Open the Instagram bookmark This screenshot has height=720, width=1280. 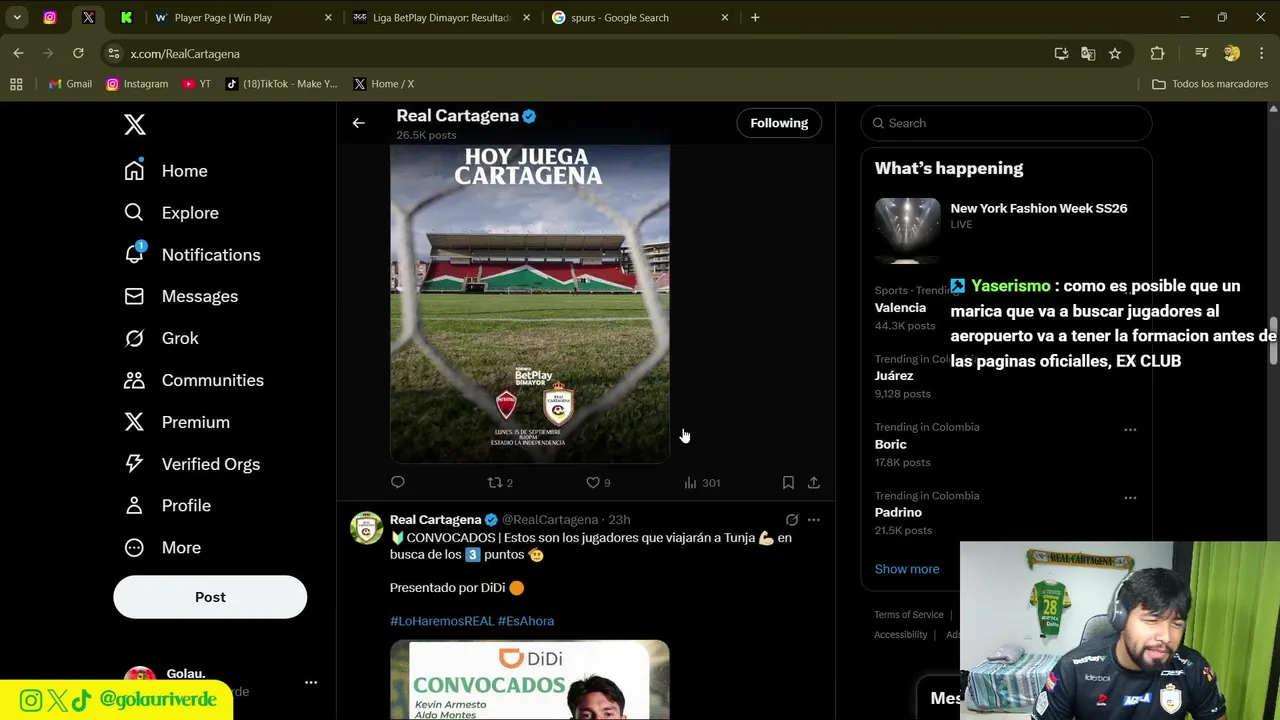pos(137,84)
